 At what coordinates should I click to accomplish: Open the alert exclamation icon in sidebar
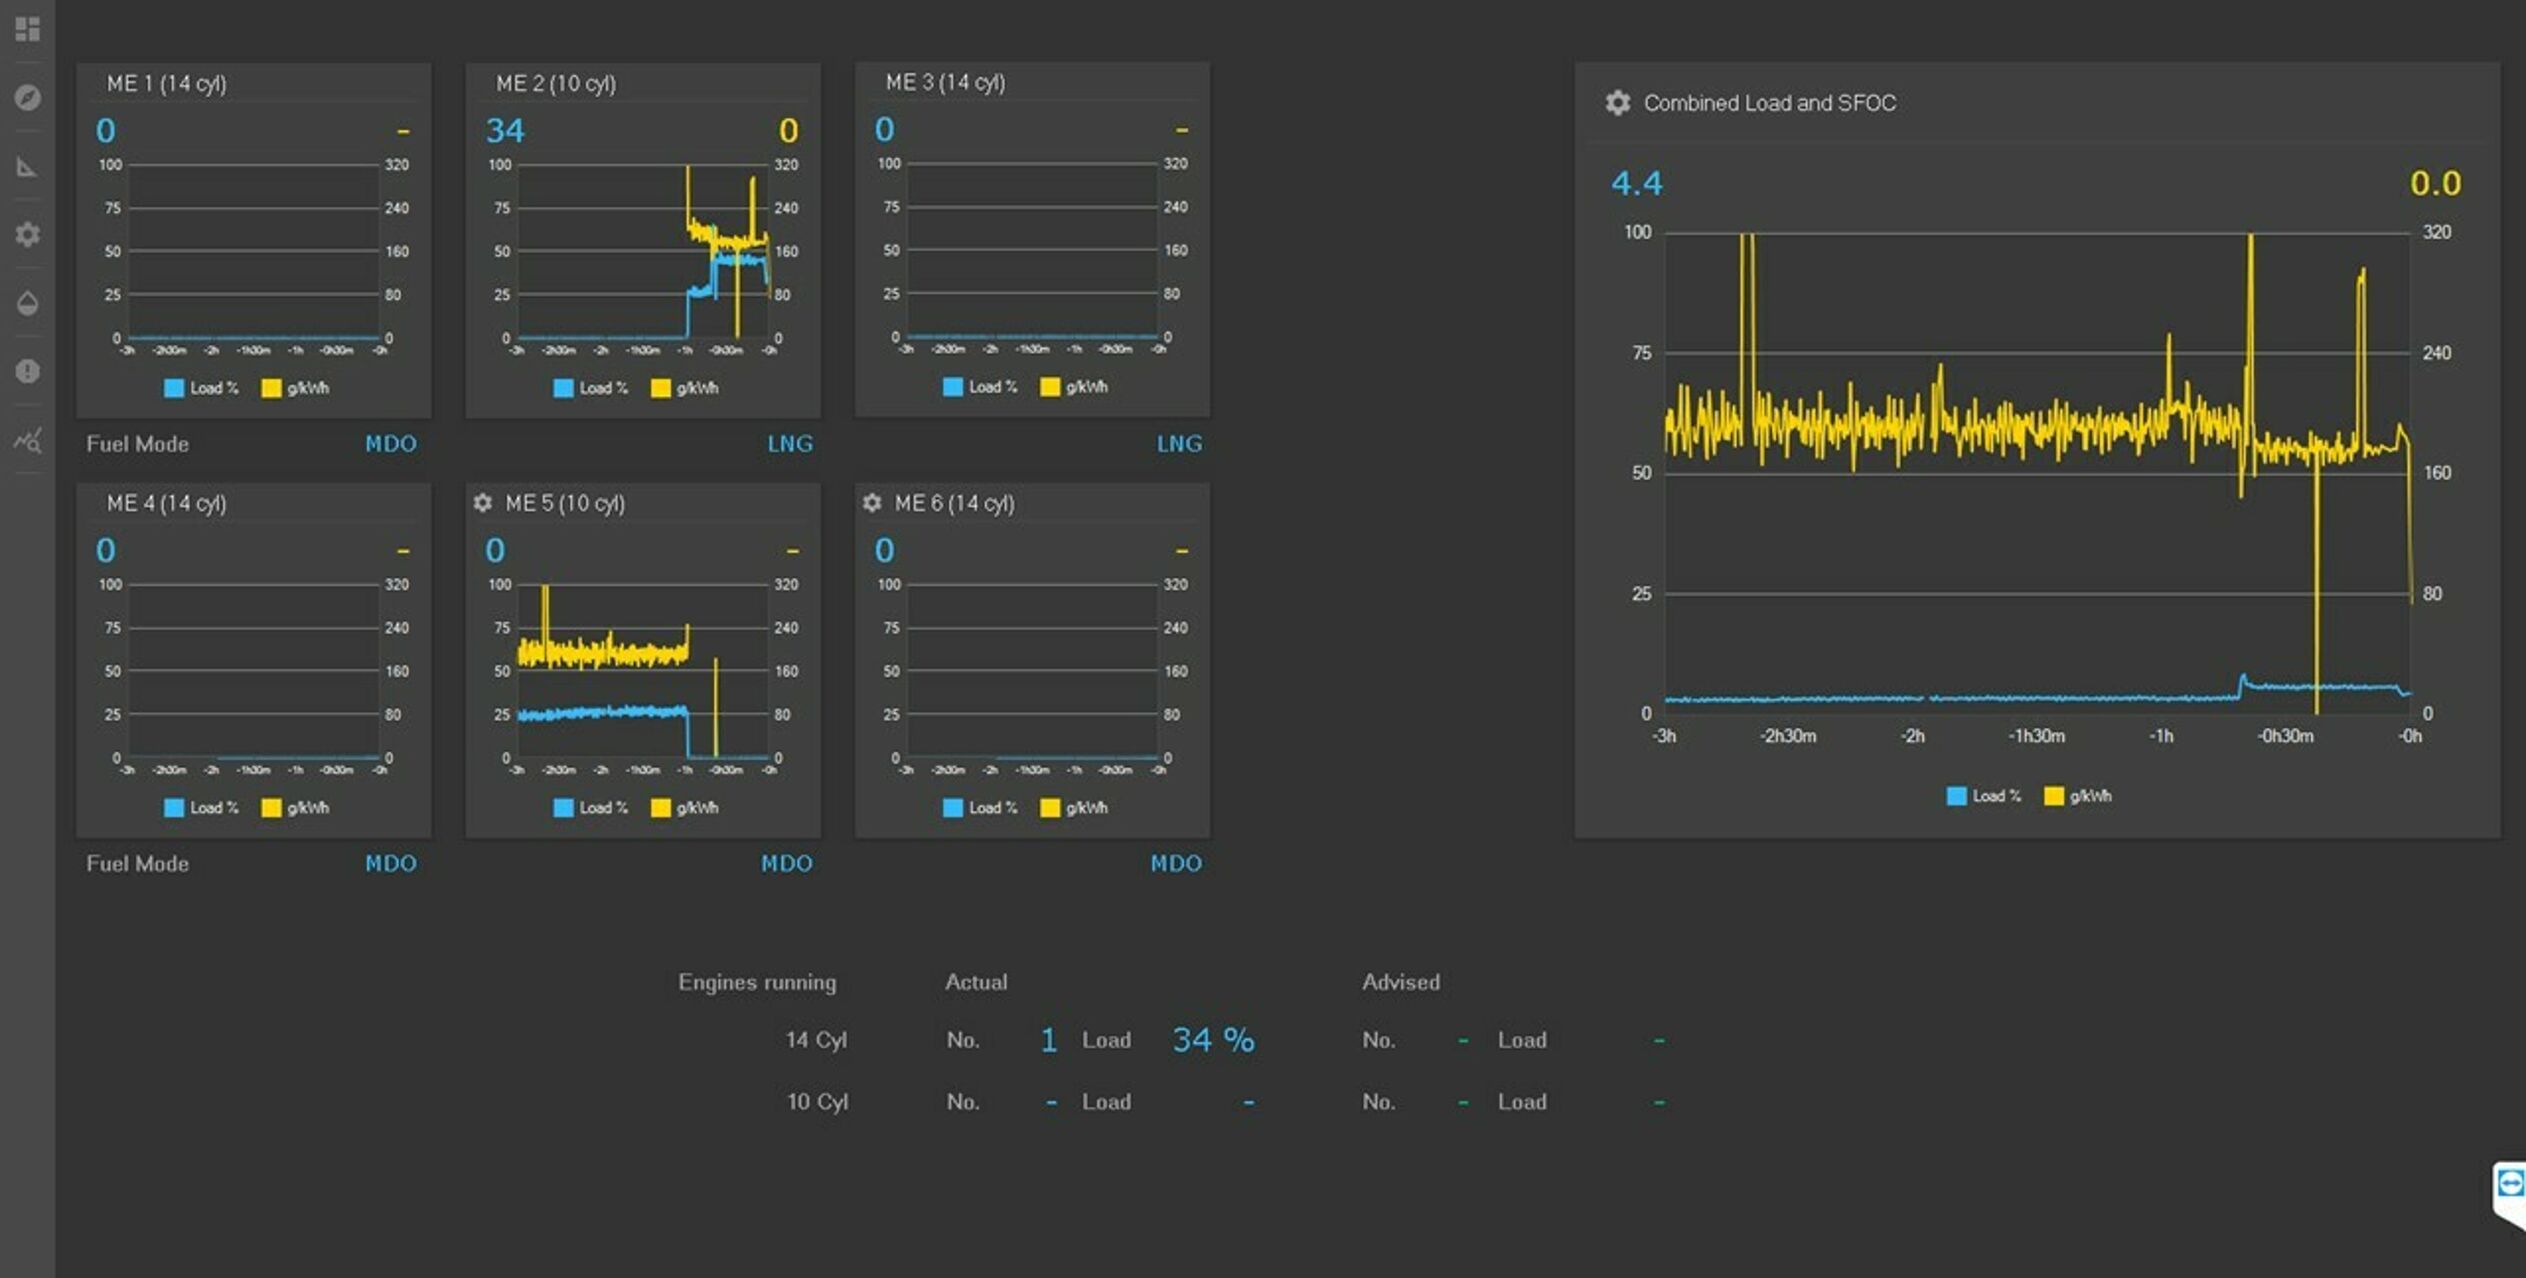(28, 371)
